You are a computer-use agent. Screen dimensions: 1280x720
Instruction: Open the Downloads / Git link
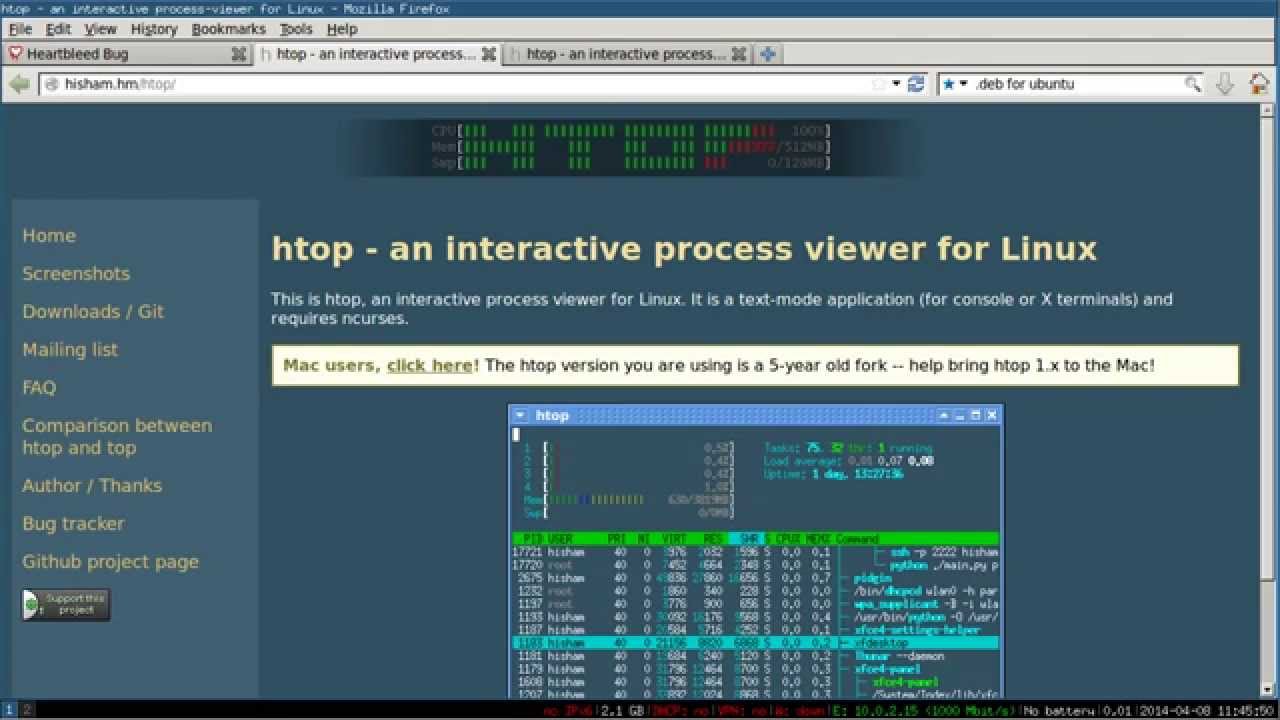(93, 312)
